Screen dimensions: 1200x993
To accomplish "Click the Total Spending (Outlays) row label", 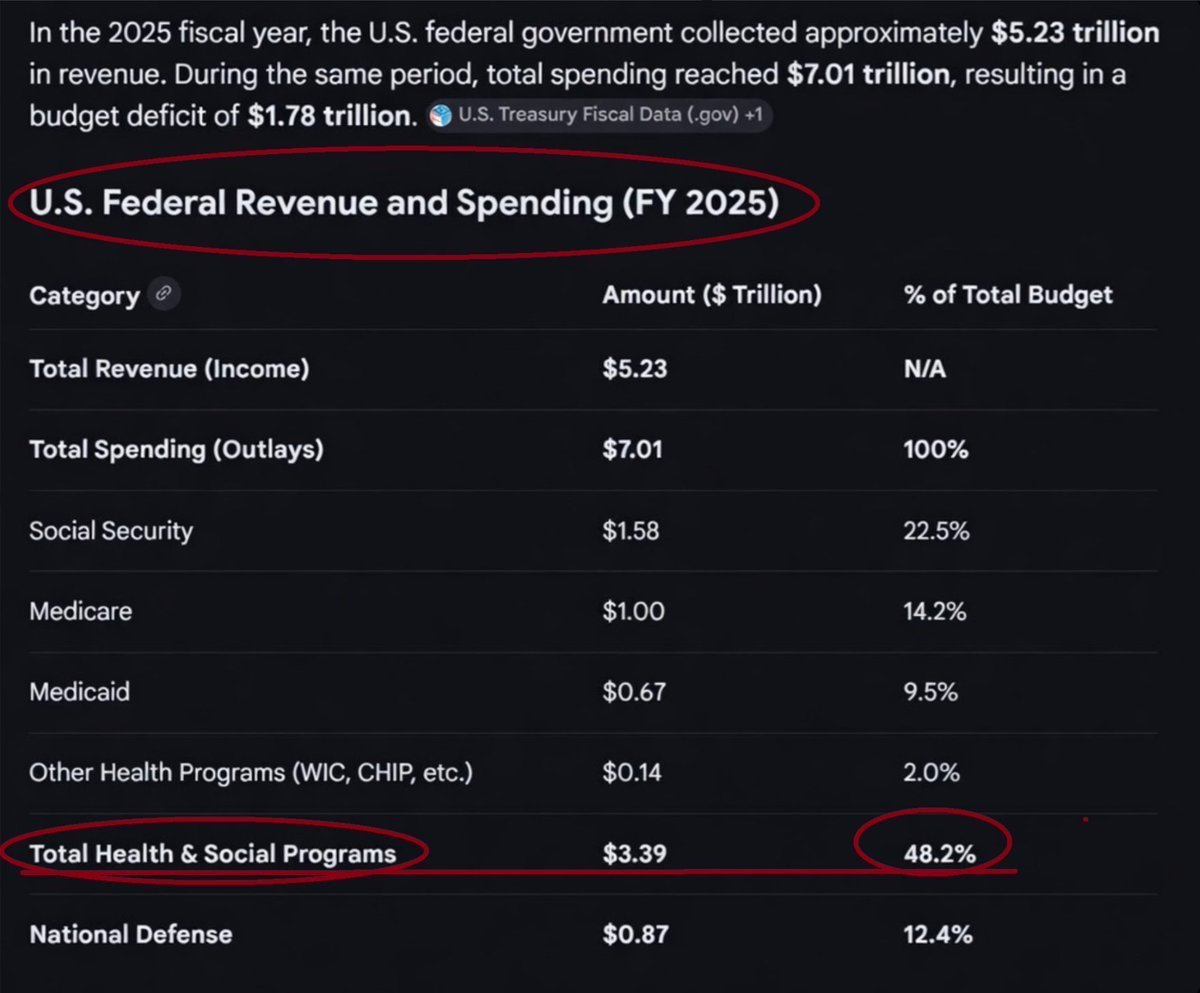I will (176, 450).
